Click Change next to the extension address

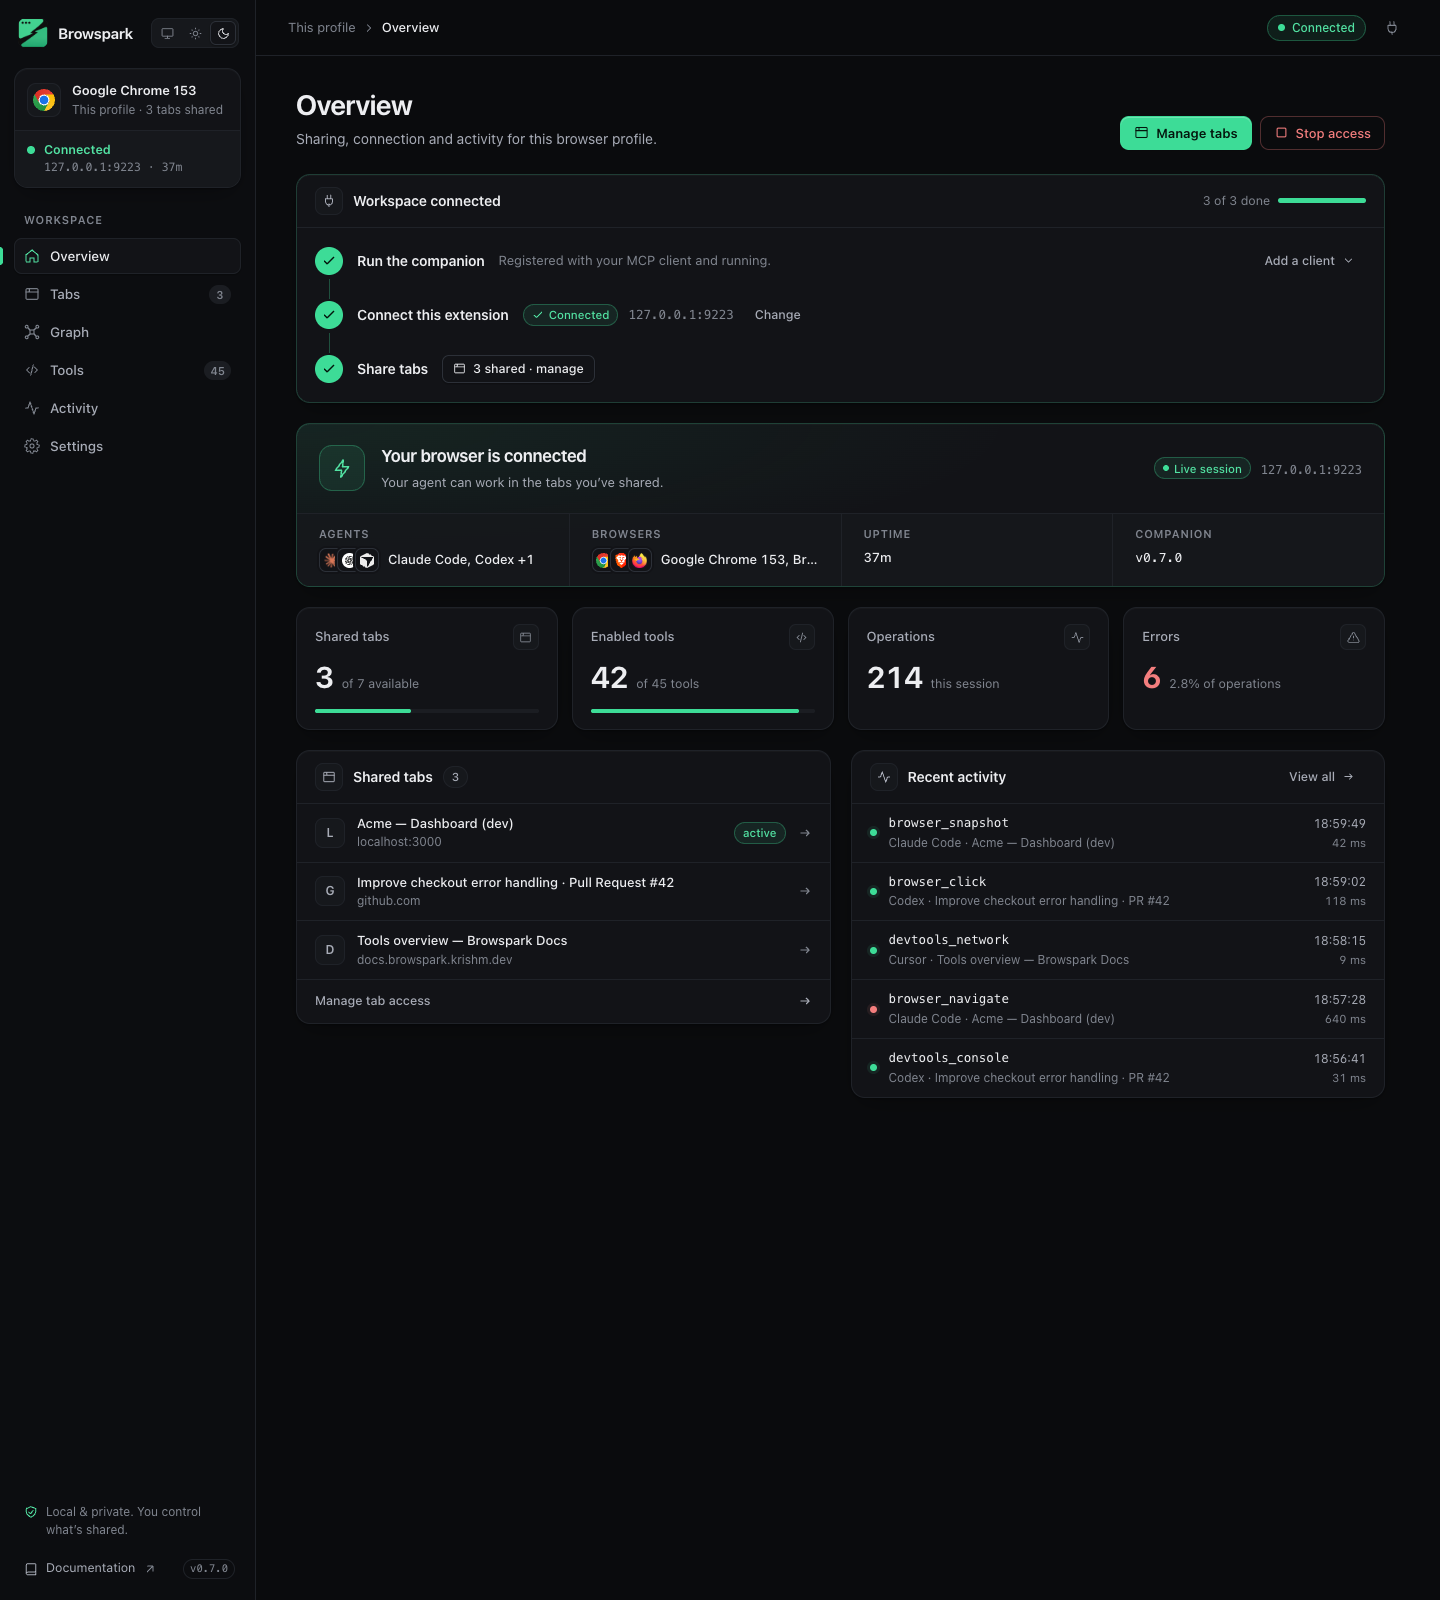coord(777,315)
